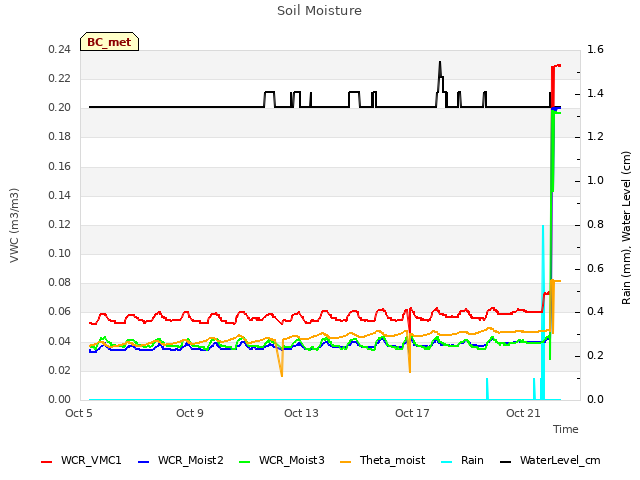Image resolution: width=640 pixels, height=480 pixels.
Task: Click the 1.6 right axis value
Action: (x=595, y=50)
